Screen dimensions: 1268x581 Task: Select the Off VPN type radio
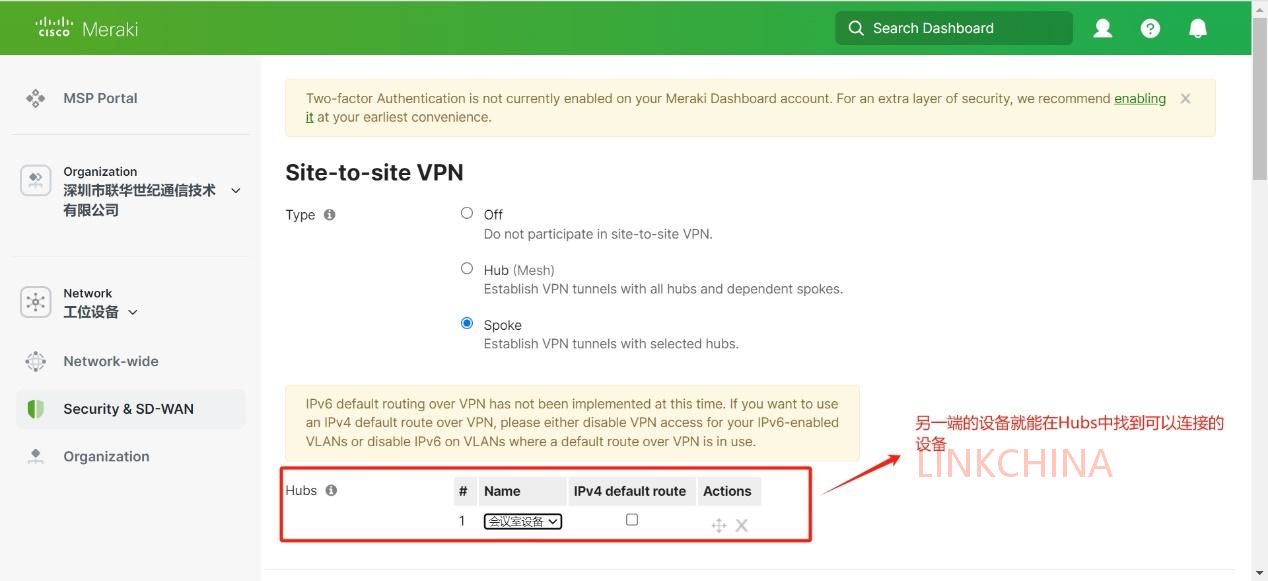point(467,213)
